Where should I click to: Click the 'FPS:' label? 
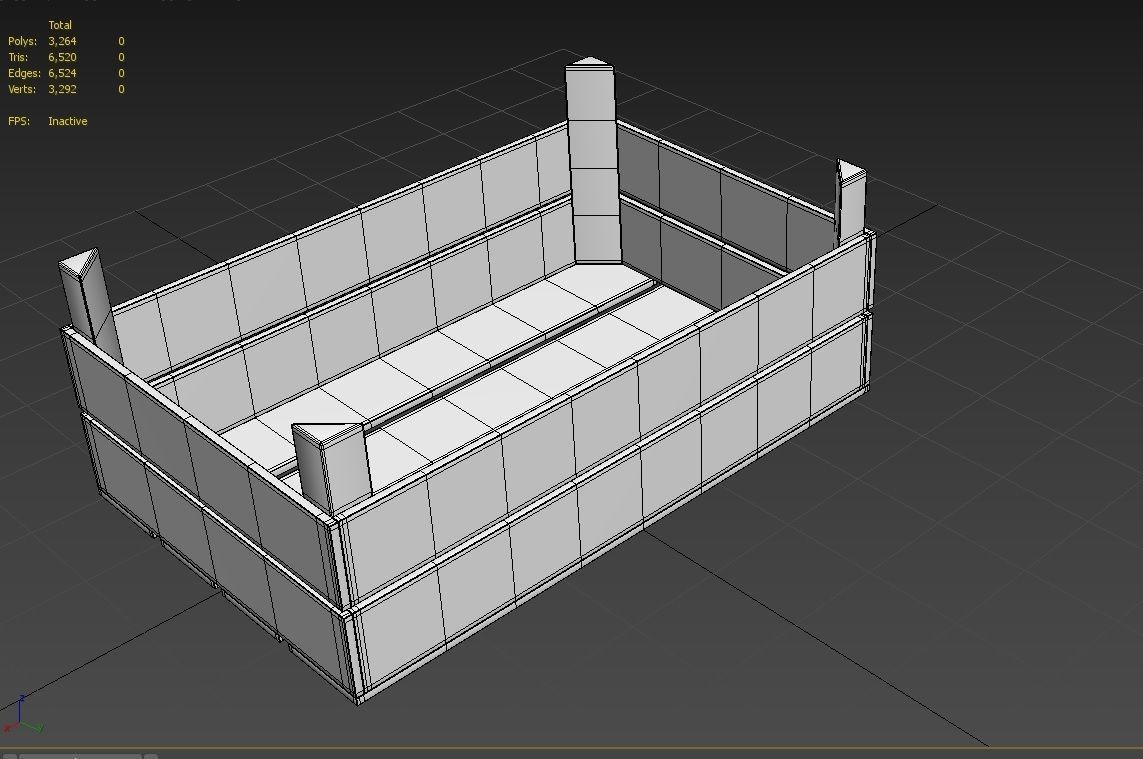click(x=19, y=121)
